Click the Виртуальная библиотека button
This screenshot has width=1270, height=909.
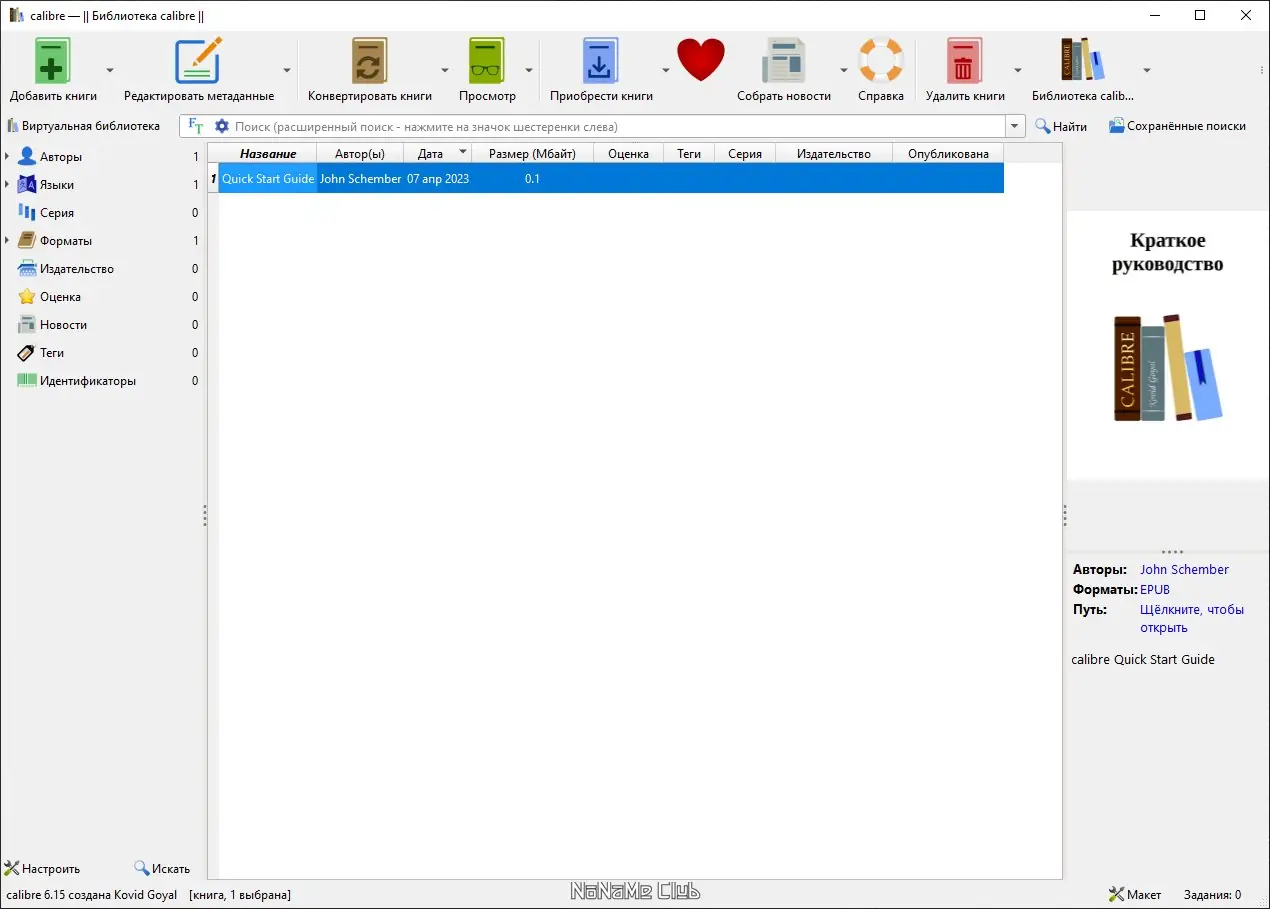[83, 126]
